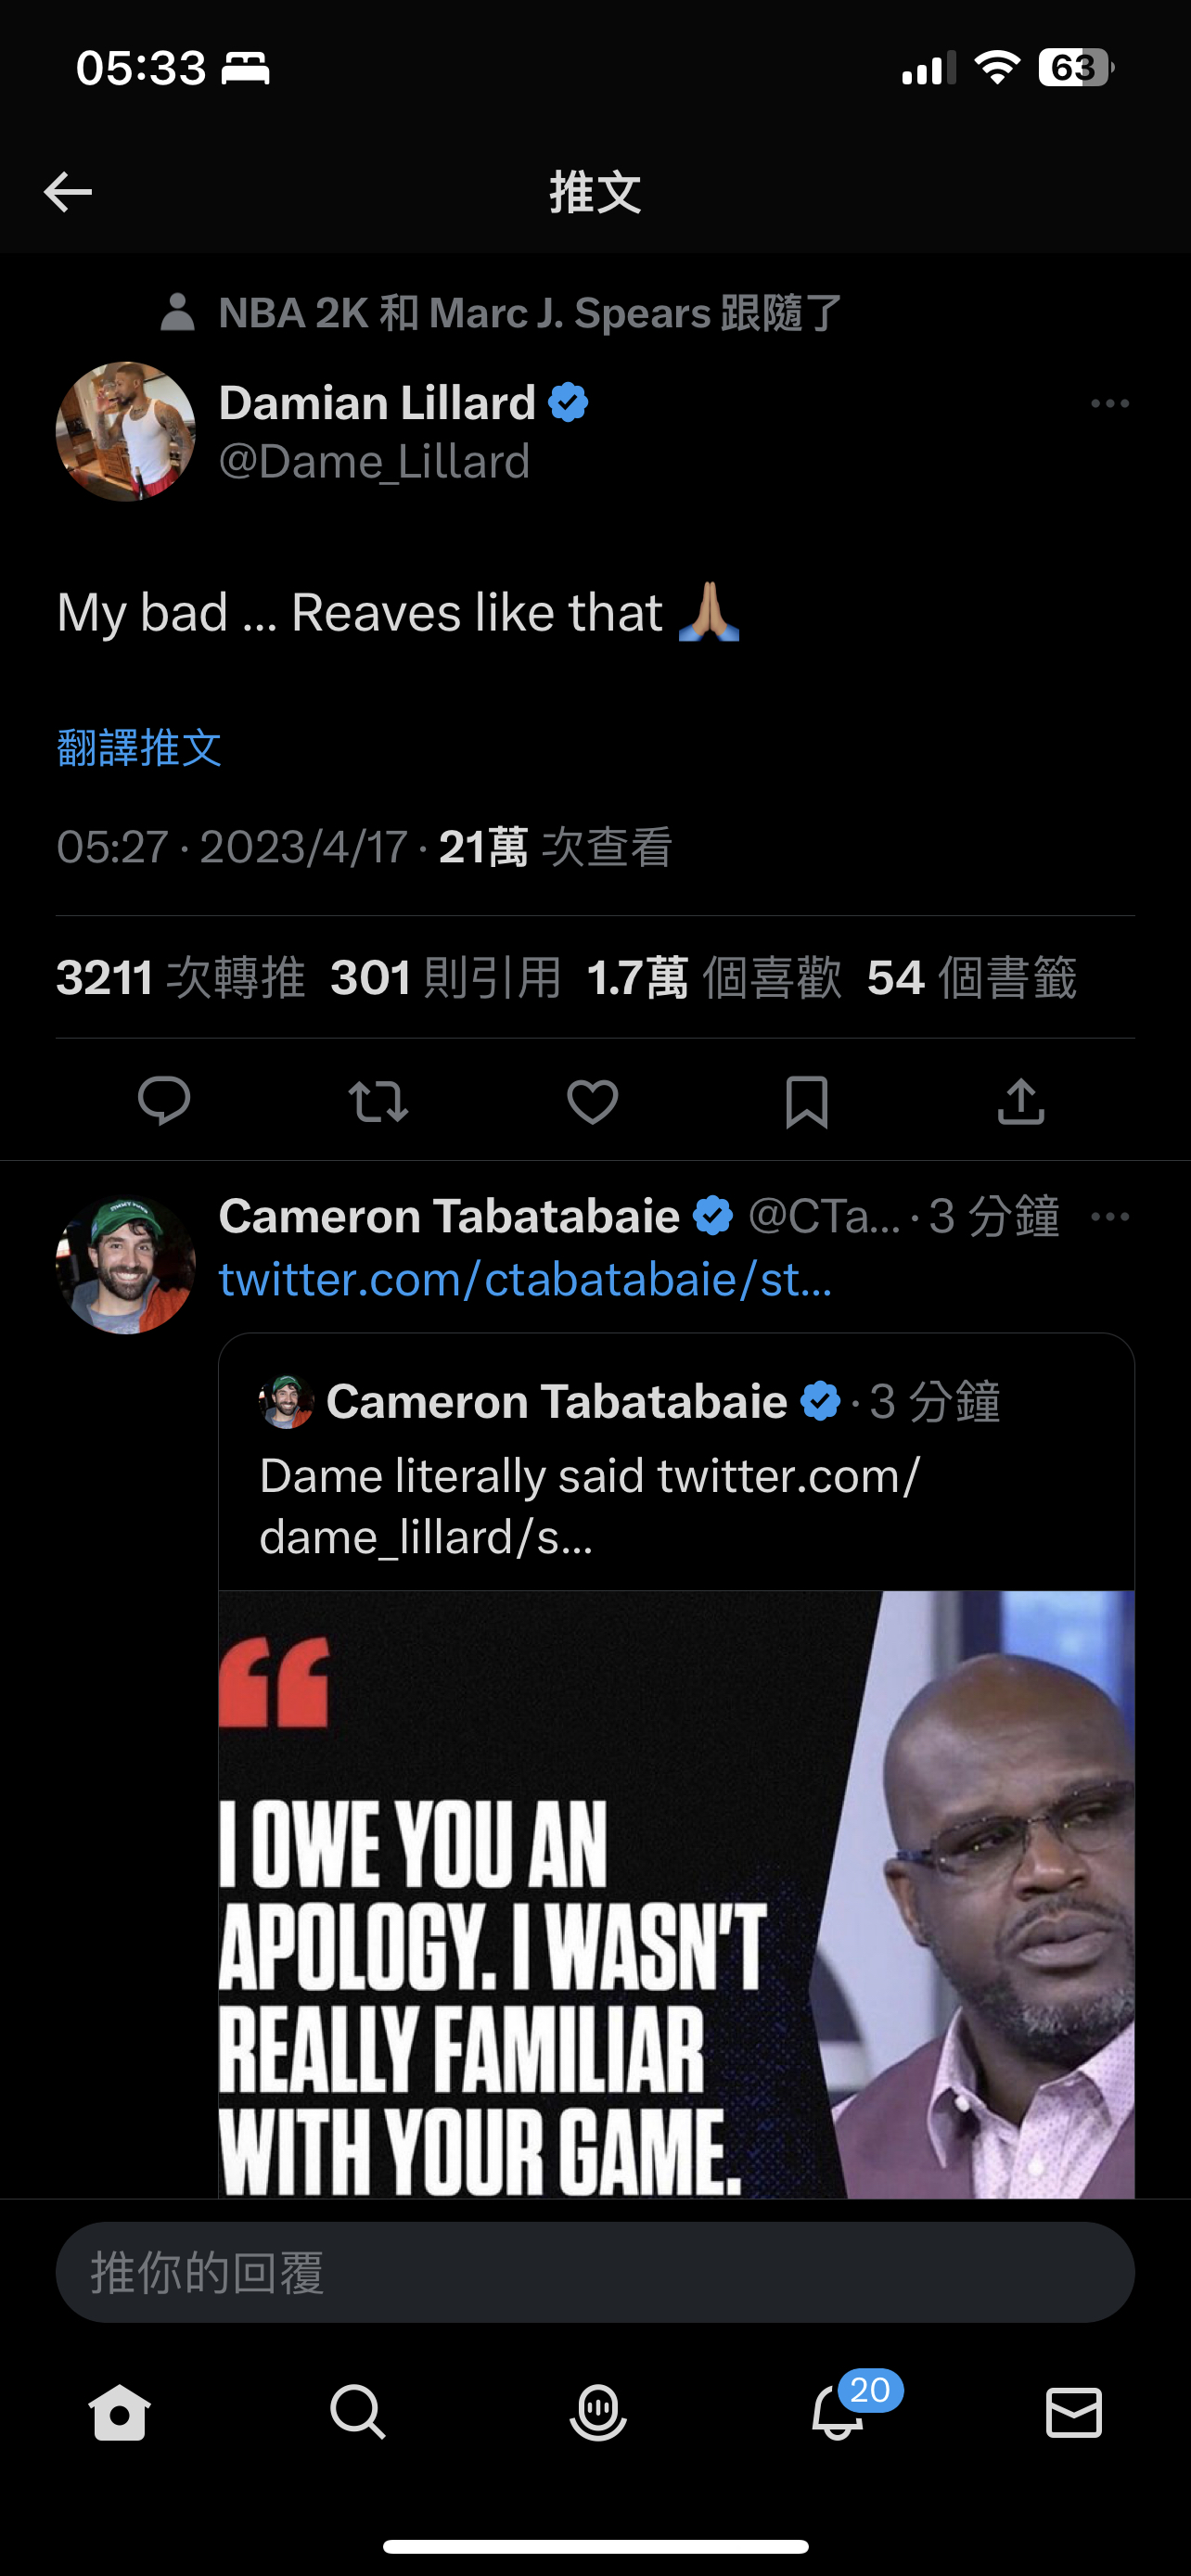
Task: Open the Messages envelope tab
Action: [x=1074, y=2412]
